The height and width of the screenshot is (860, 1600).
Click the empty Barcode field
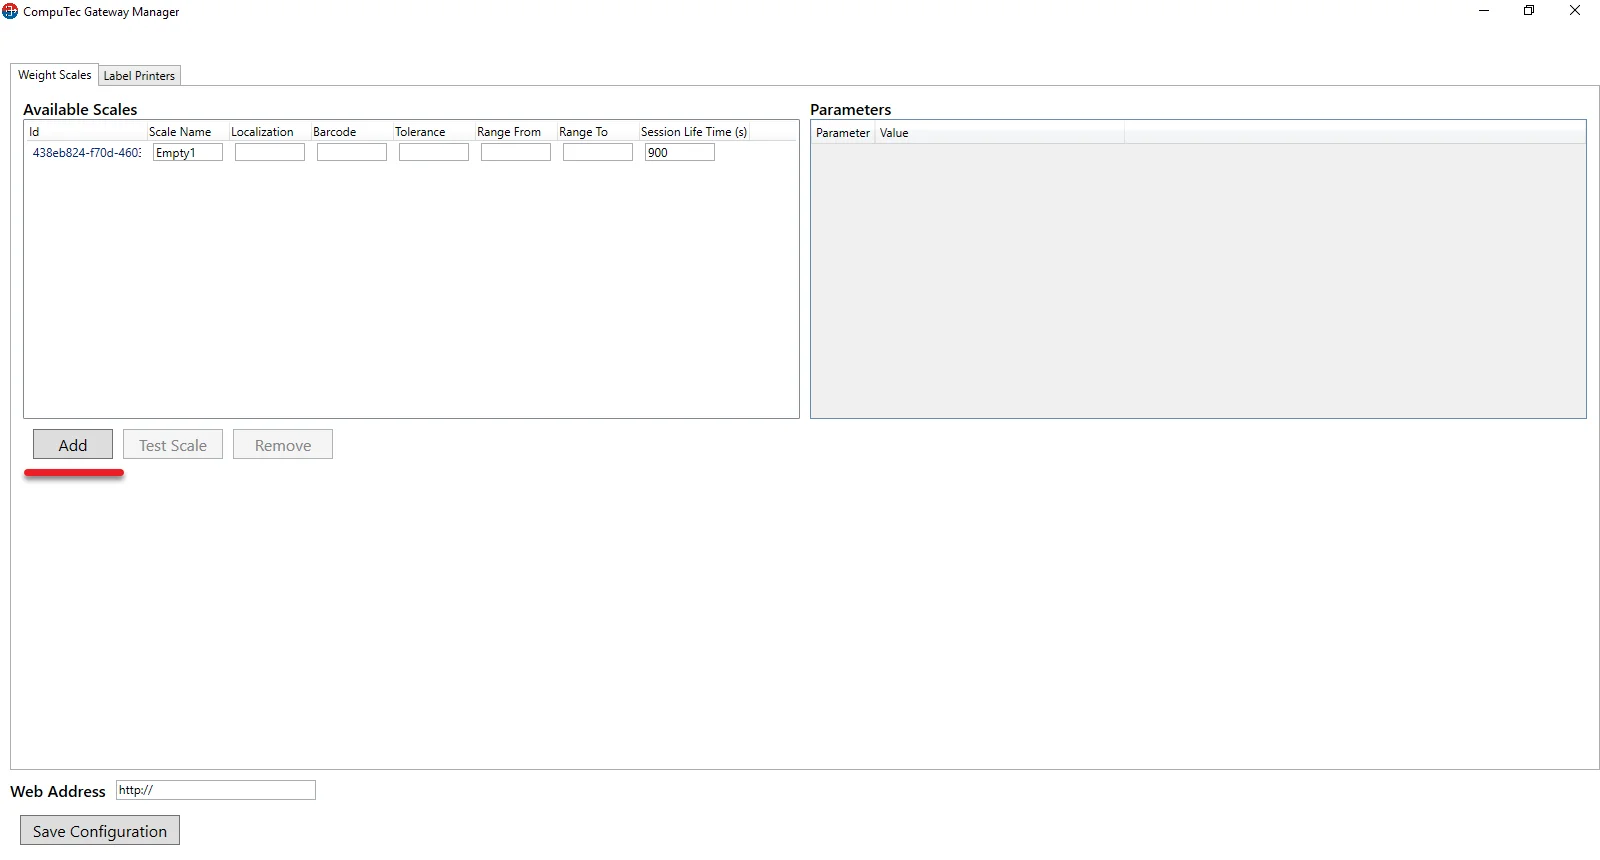pyautogui.click(x=351, y=153)
